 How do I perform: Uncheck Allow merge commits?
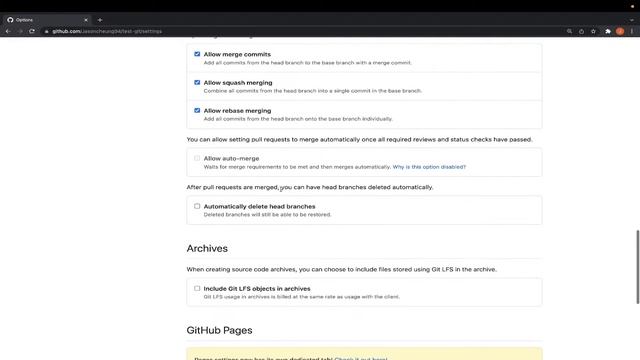pos(197,54)
